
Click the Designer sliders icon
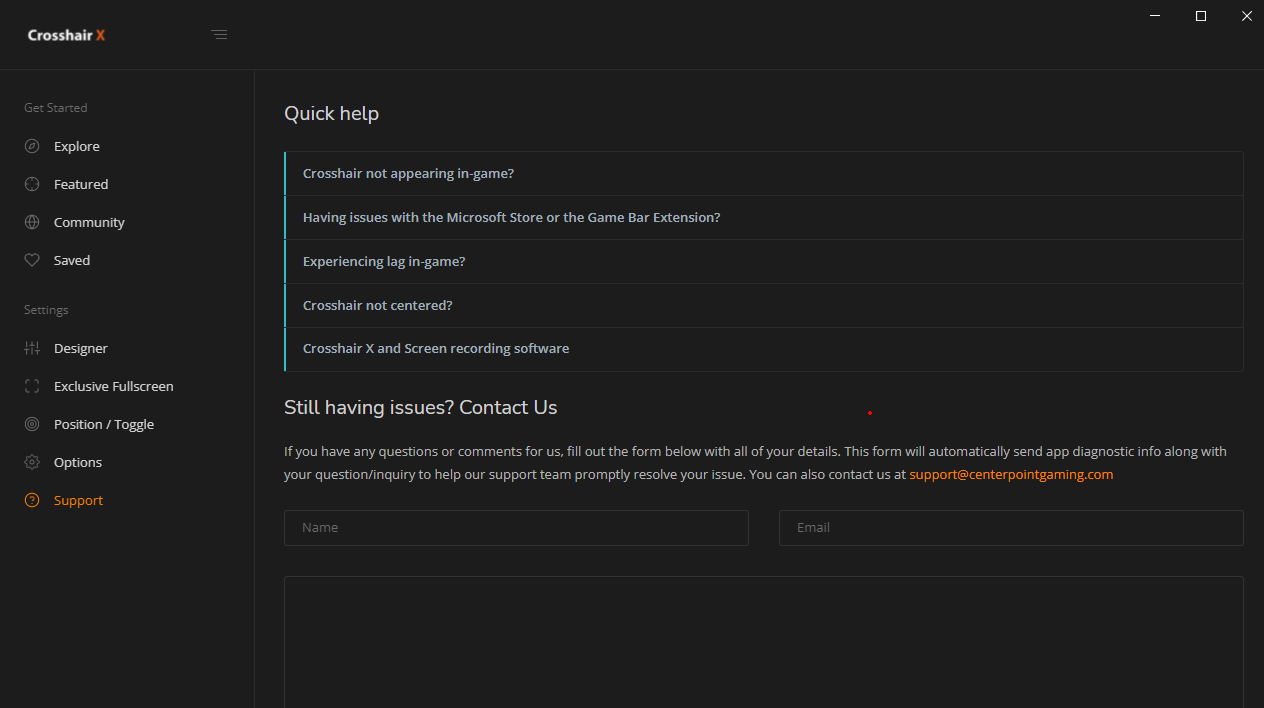[x=32, y=348]
